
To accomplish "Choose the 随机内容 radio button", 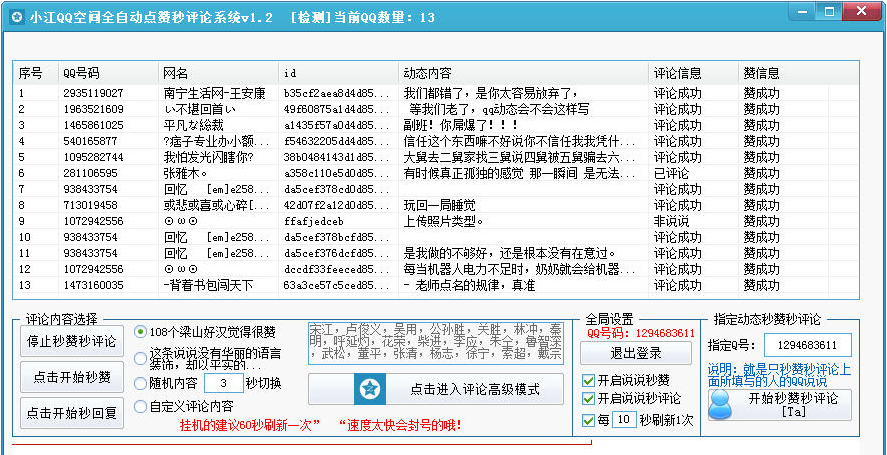I will pyautogui.click(x=140, y=384).
